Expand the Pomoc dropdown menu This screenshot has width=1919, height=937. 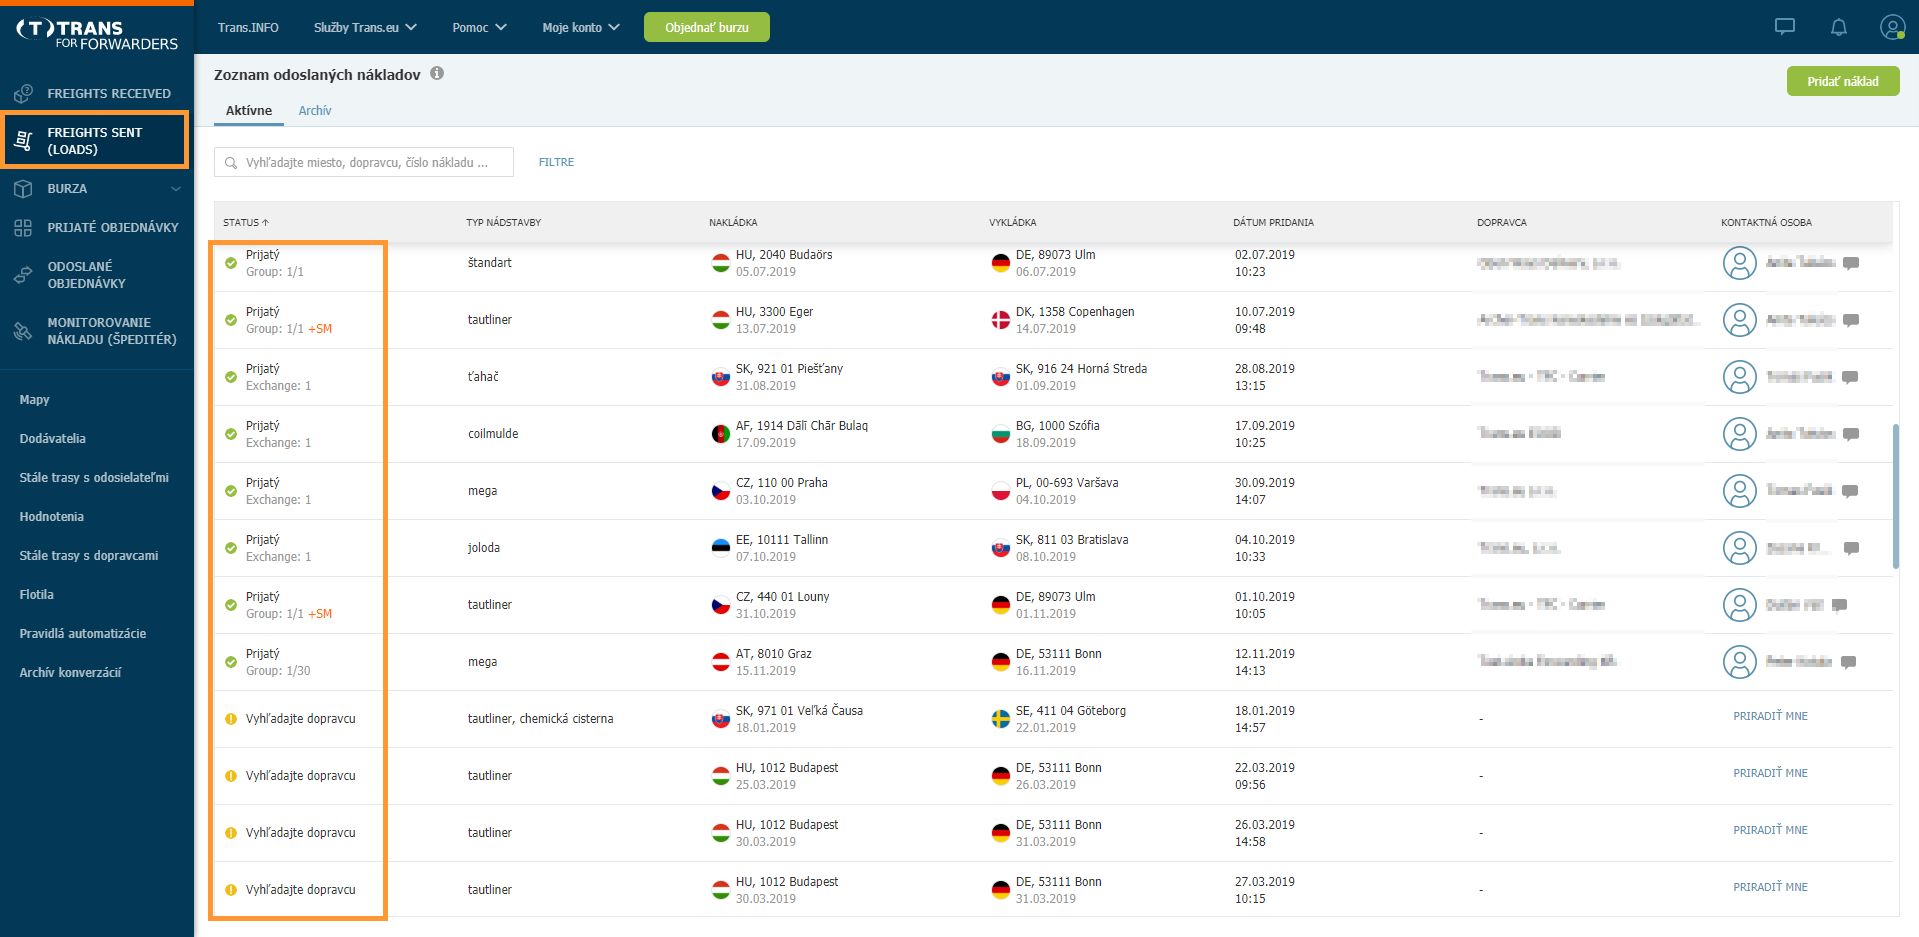pos(479,27)
